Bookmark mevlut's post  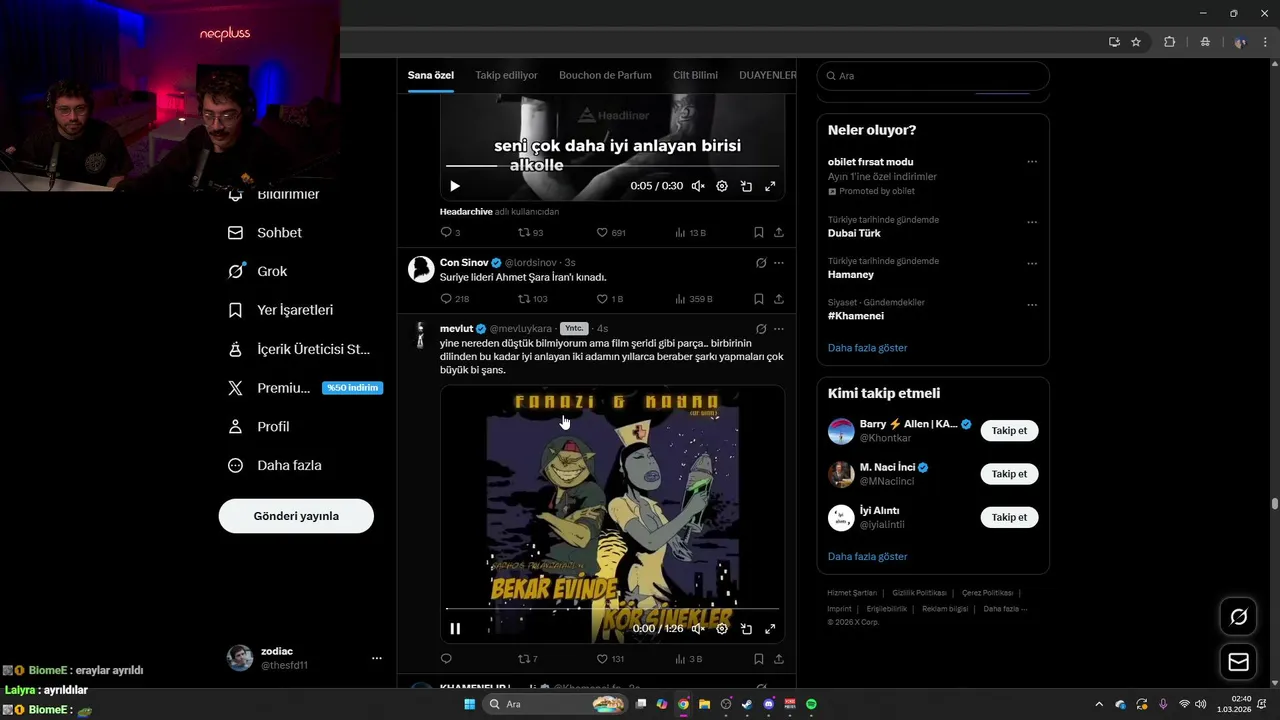click(x=759, y=659)
